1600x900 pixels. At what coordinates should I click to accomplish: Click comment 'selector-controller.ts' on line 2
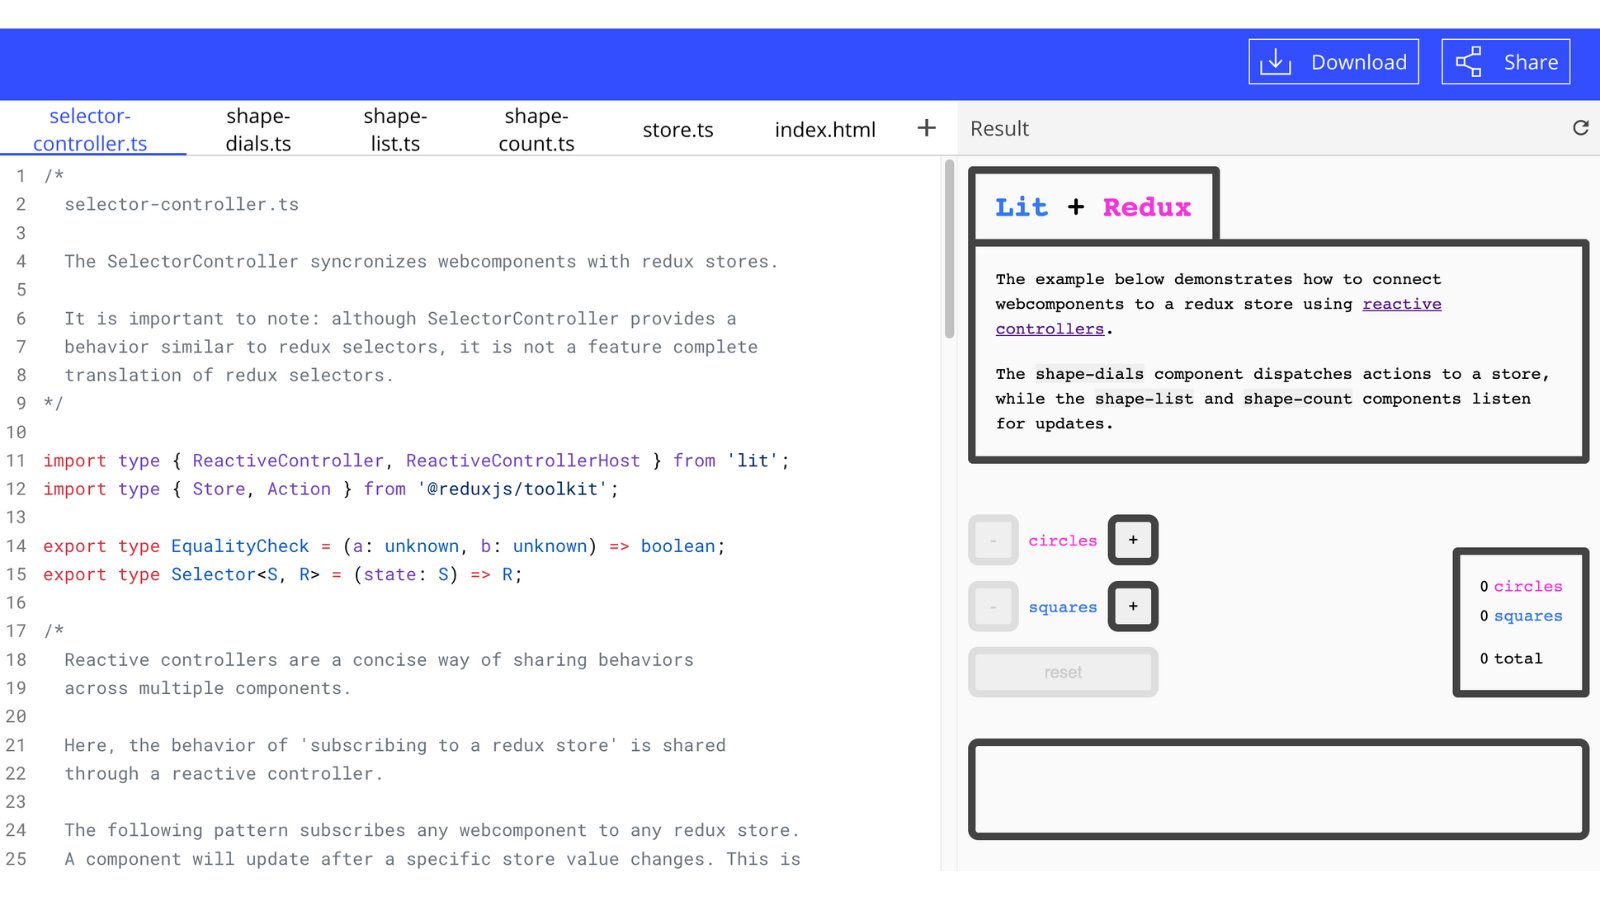(x=182, y=204)
